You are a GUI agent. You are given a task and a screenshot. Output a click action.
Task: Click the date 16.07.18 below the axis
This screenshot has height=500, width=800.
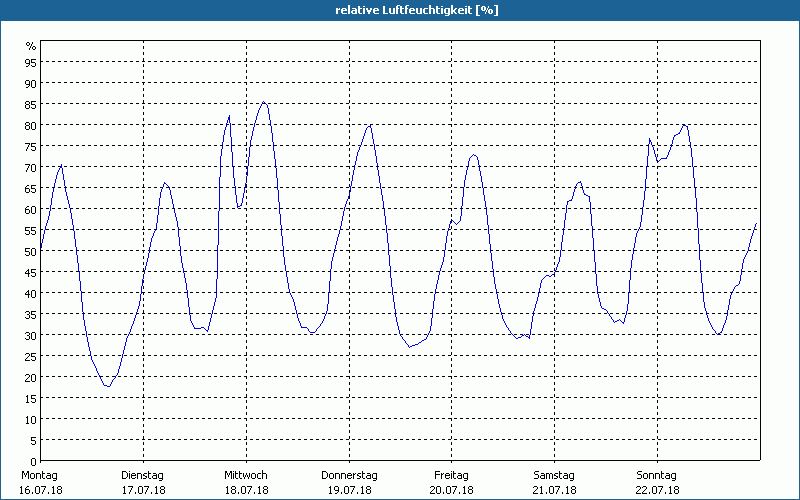tap(40, 490)
